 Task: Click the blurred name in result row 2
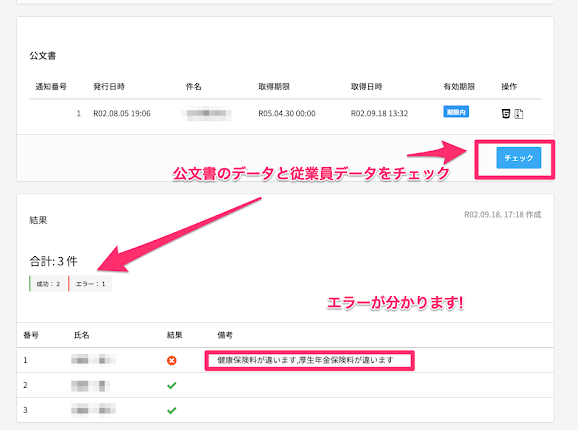[91, 385]
